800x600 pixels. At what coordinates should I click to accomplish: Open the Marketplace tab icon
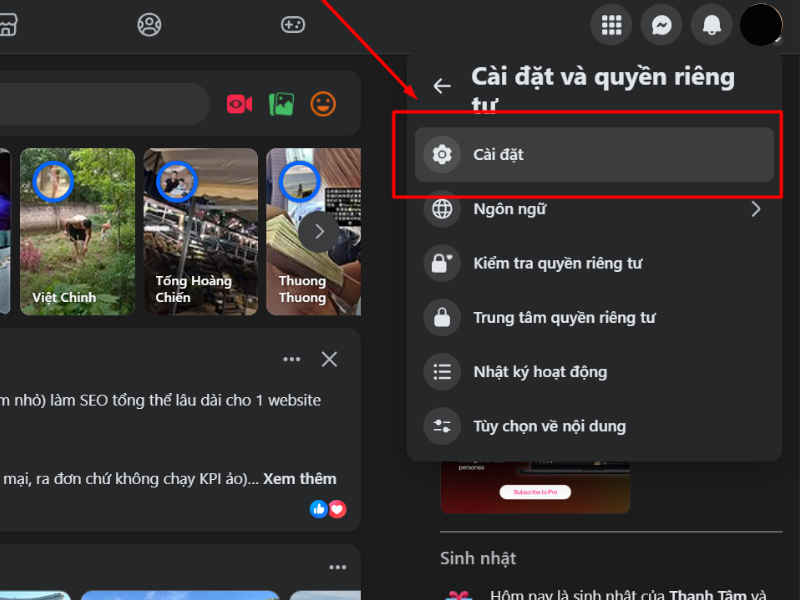point(7,24)
